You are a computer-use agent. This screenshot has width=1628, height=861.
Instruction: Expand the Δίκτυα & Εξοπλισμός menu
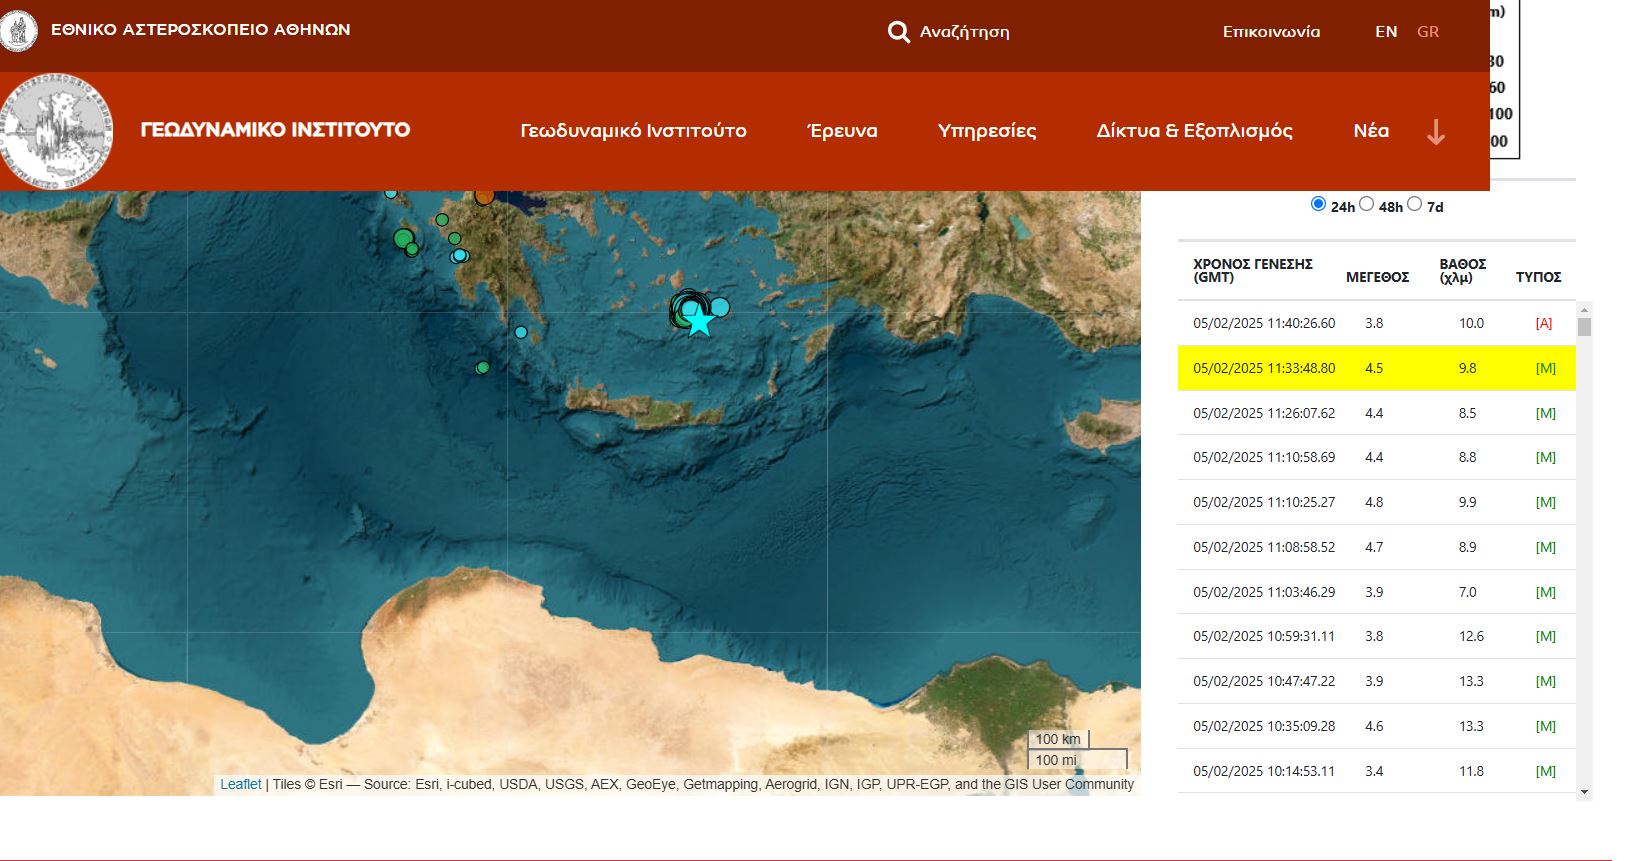pos(1194,131)
